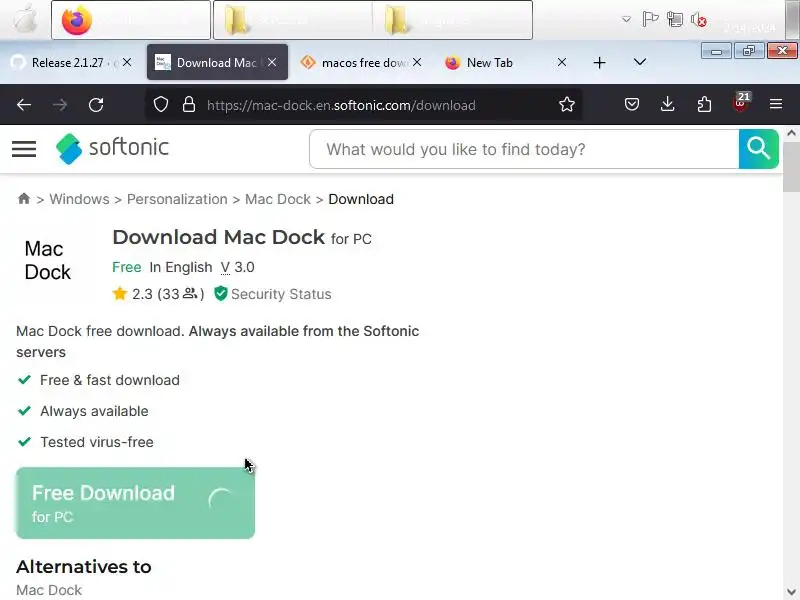Open the Mac Dock breadcrumb link

tap(278, 199)
